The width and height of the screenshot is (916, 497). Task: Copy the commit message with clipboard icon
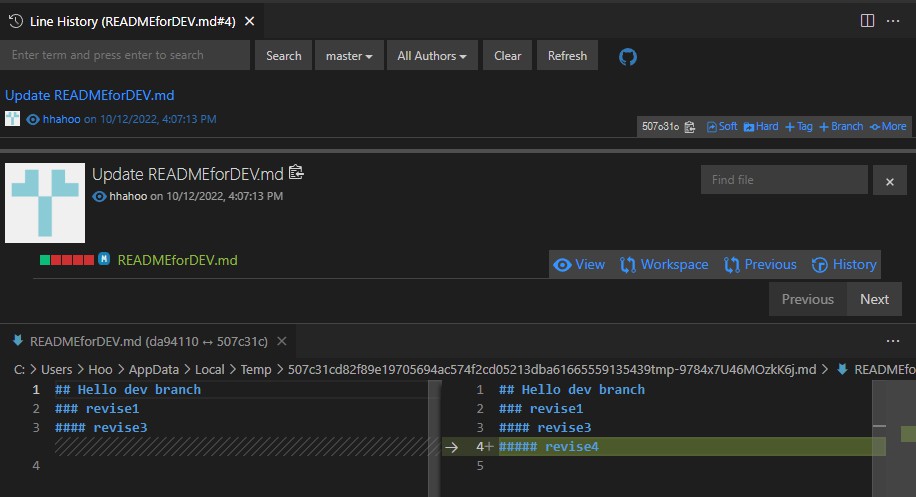pos(296,172)
